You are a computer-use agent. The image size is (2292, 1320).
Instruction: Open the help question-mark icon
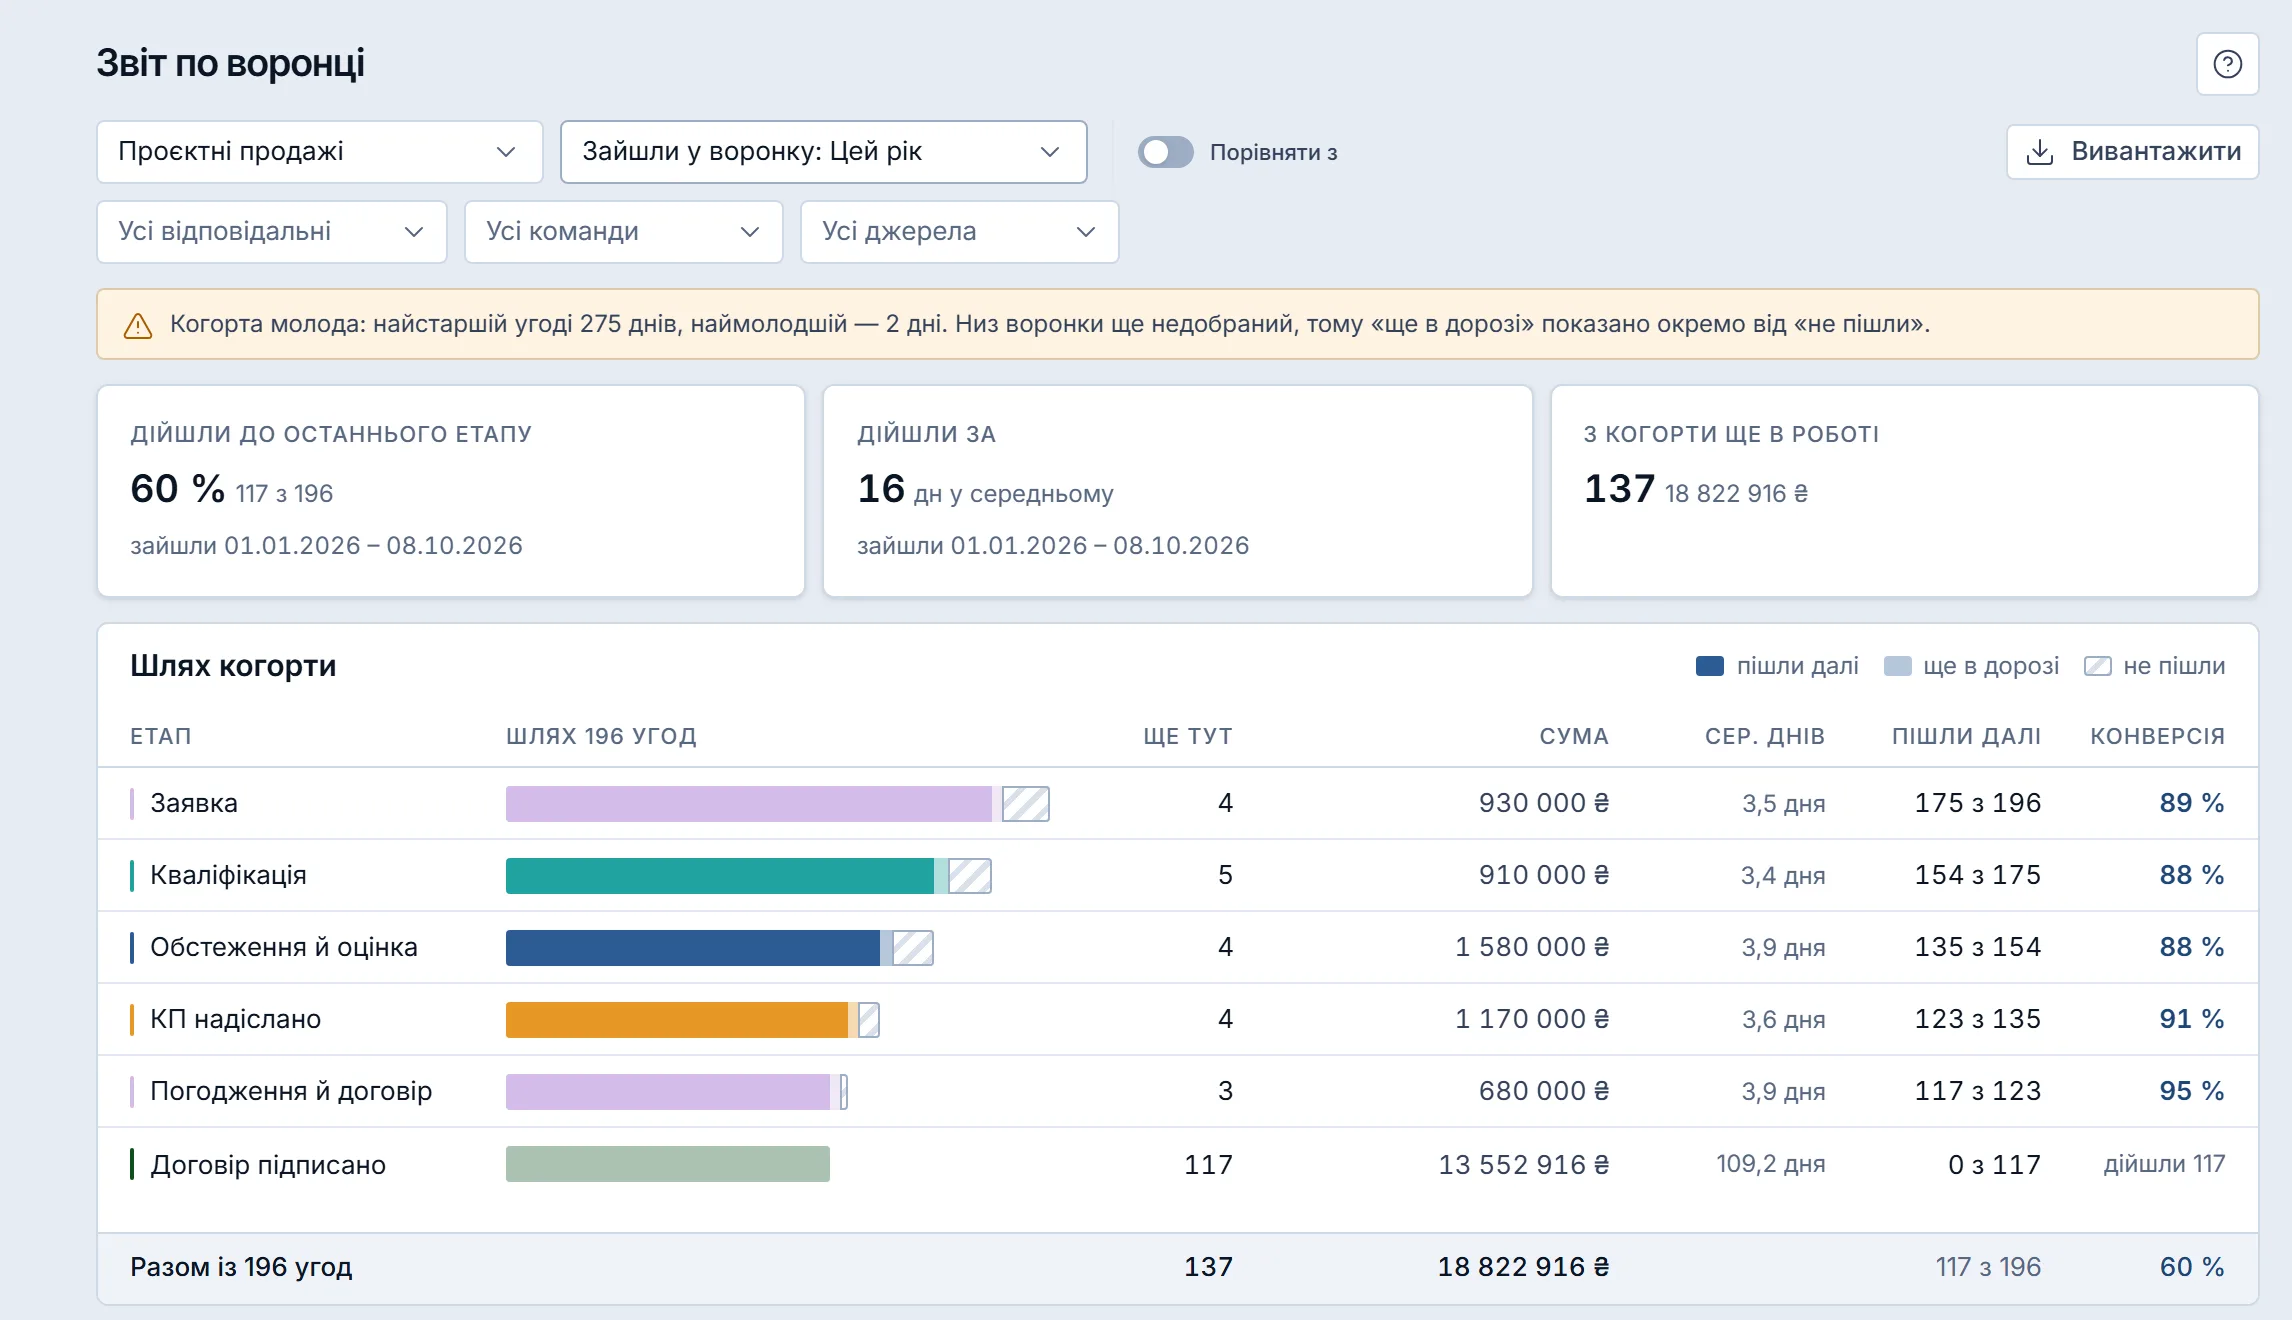(2227, 64)
